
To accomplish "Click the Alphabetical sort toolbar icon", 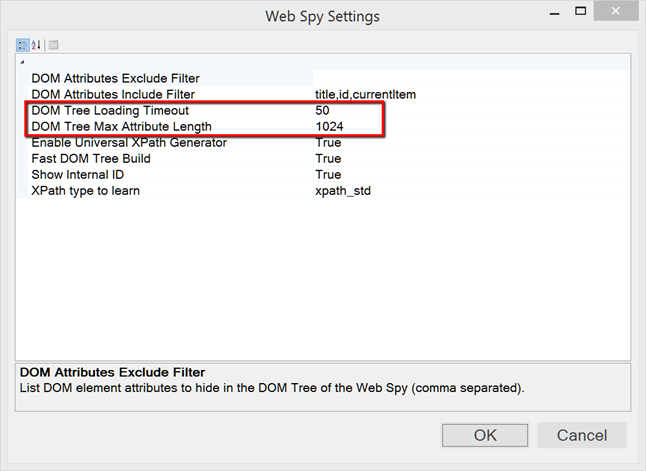I will click(x=36, y=45).
